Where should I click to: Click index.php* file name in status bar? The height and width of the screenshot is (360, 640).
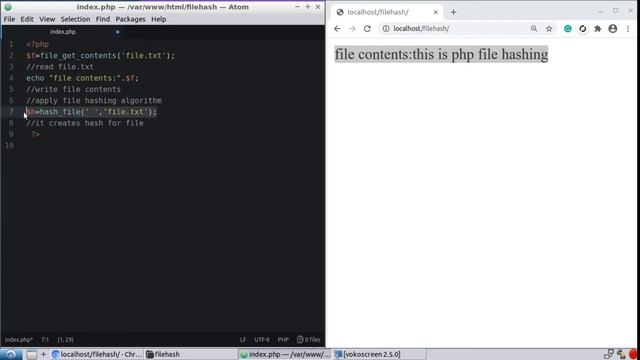pos(19,340)
